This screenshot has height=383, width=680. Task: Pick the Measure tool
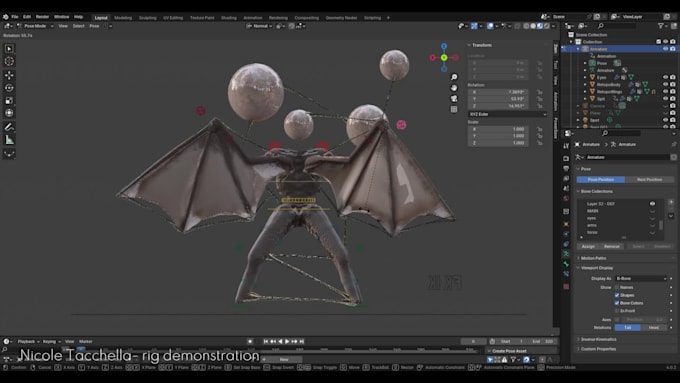point(9,140)
